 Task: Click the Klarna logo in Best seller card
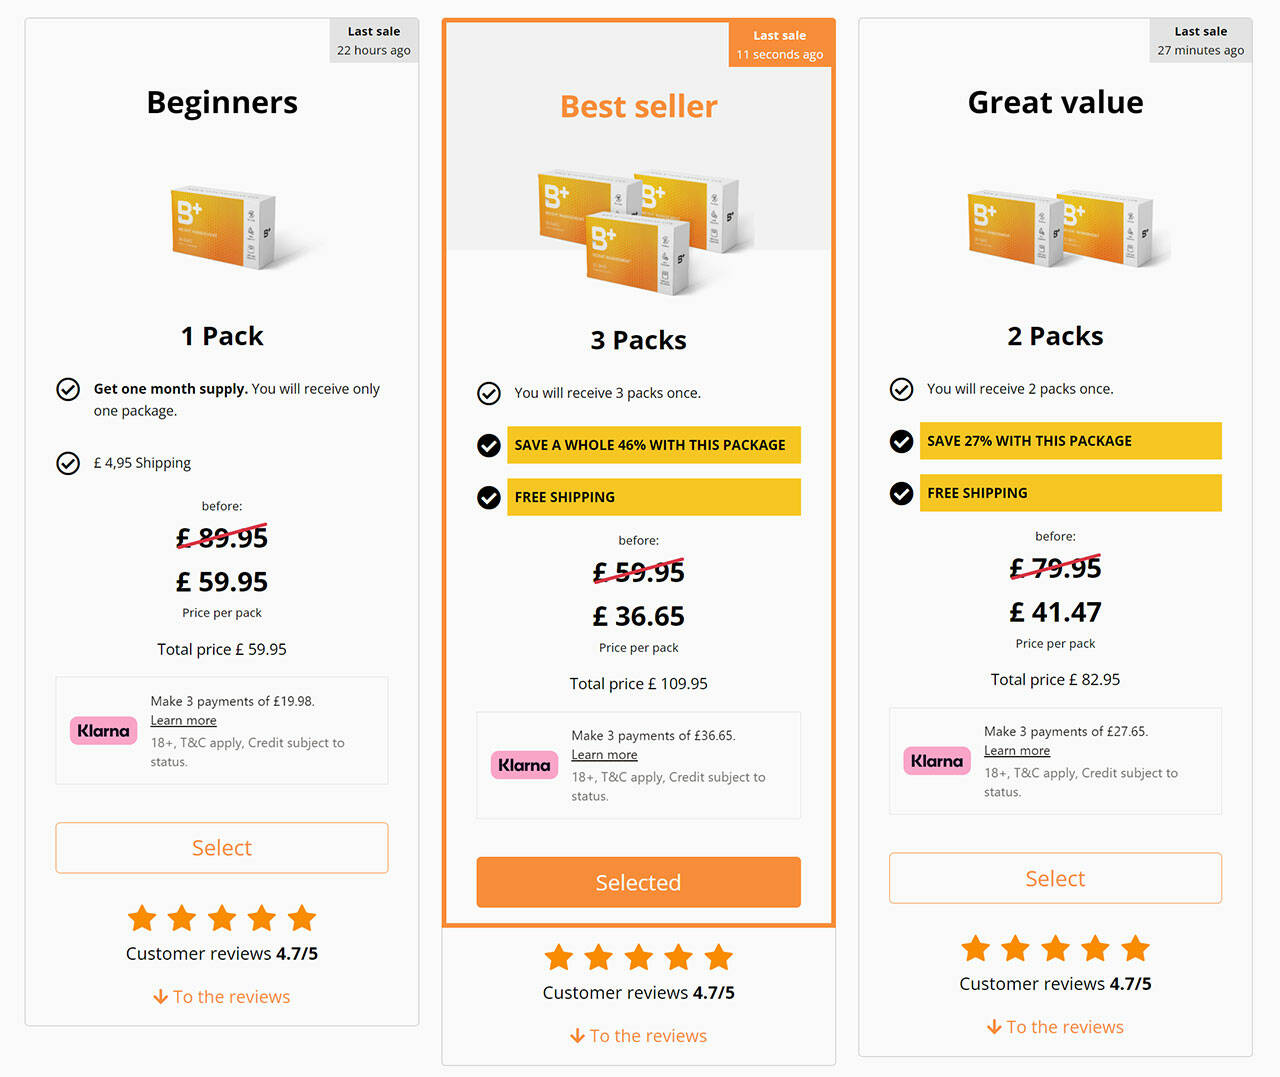click(x=524, y=765)
